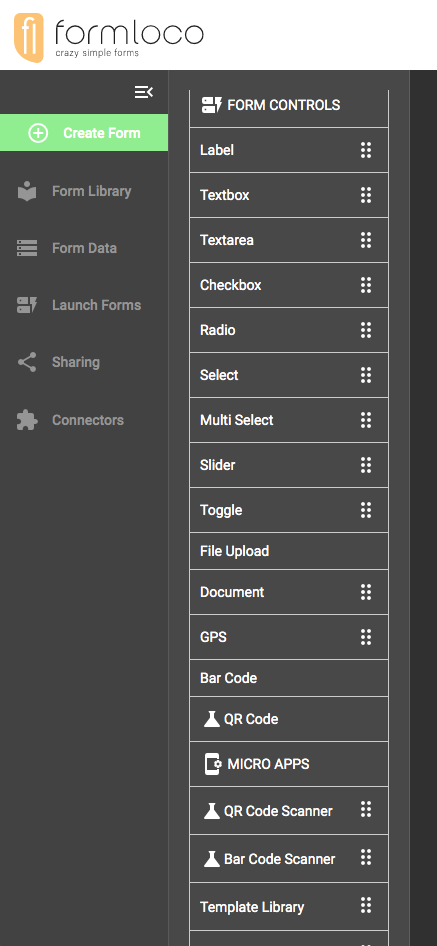The height and width of the screenshot is (946, 437).
Task: Select the Radio form control
Action: coord(289,330)
